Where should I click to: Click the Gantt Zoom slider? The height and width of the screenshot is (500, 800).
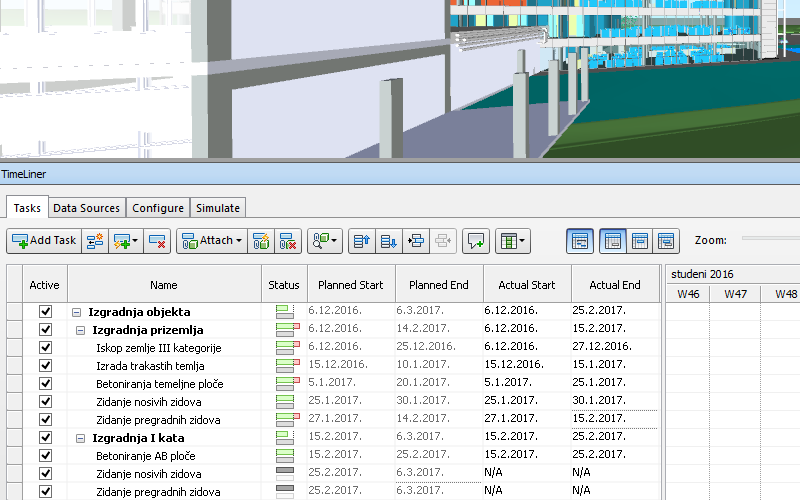(770, 240)
